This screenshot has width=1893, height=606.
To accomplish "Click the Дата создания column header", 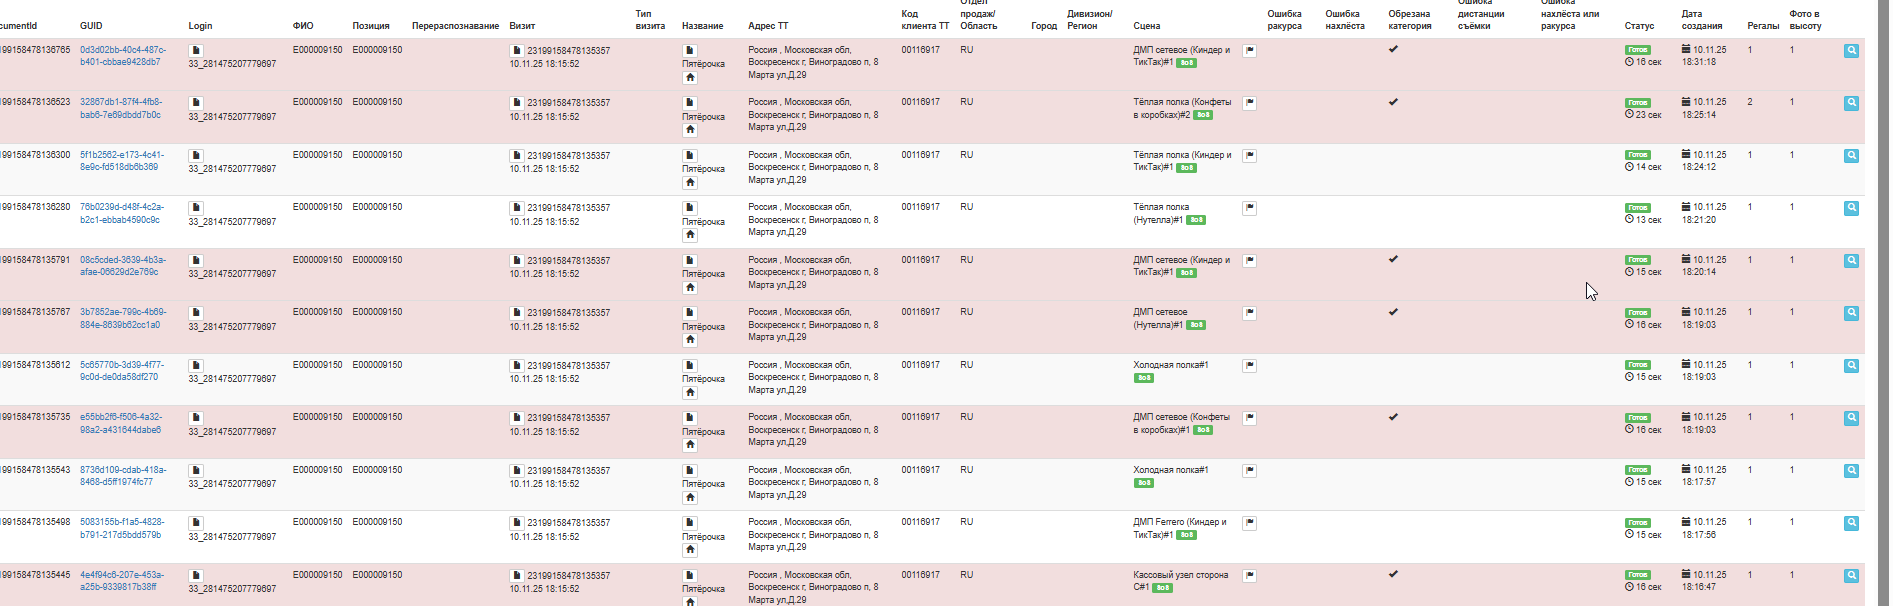I will pyautogui.click(x=1701, y=20).
